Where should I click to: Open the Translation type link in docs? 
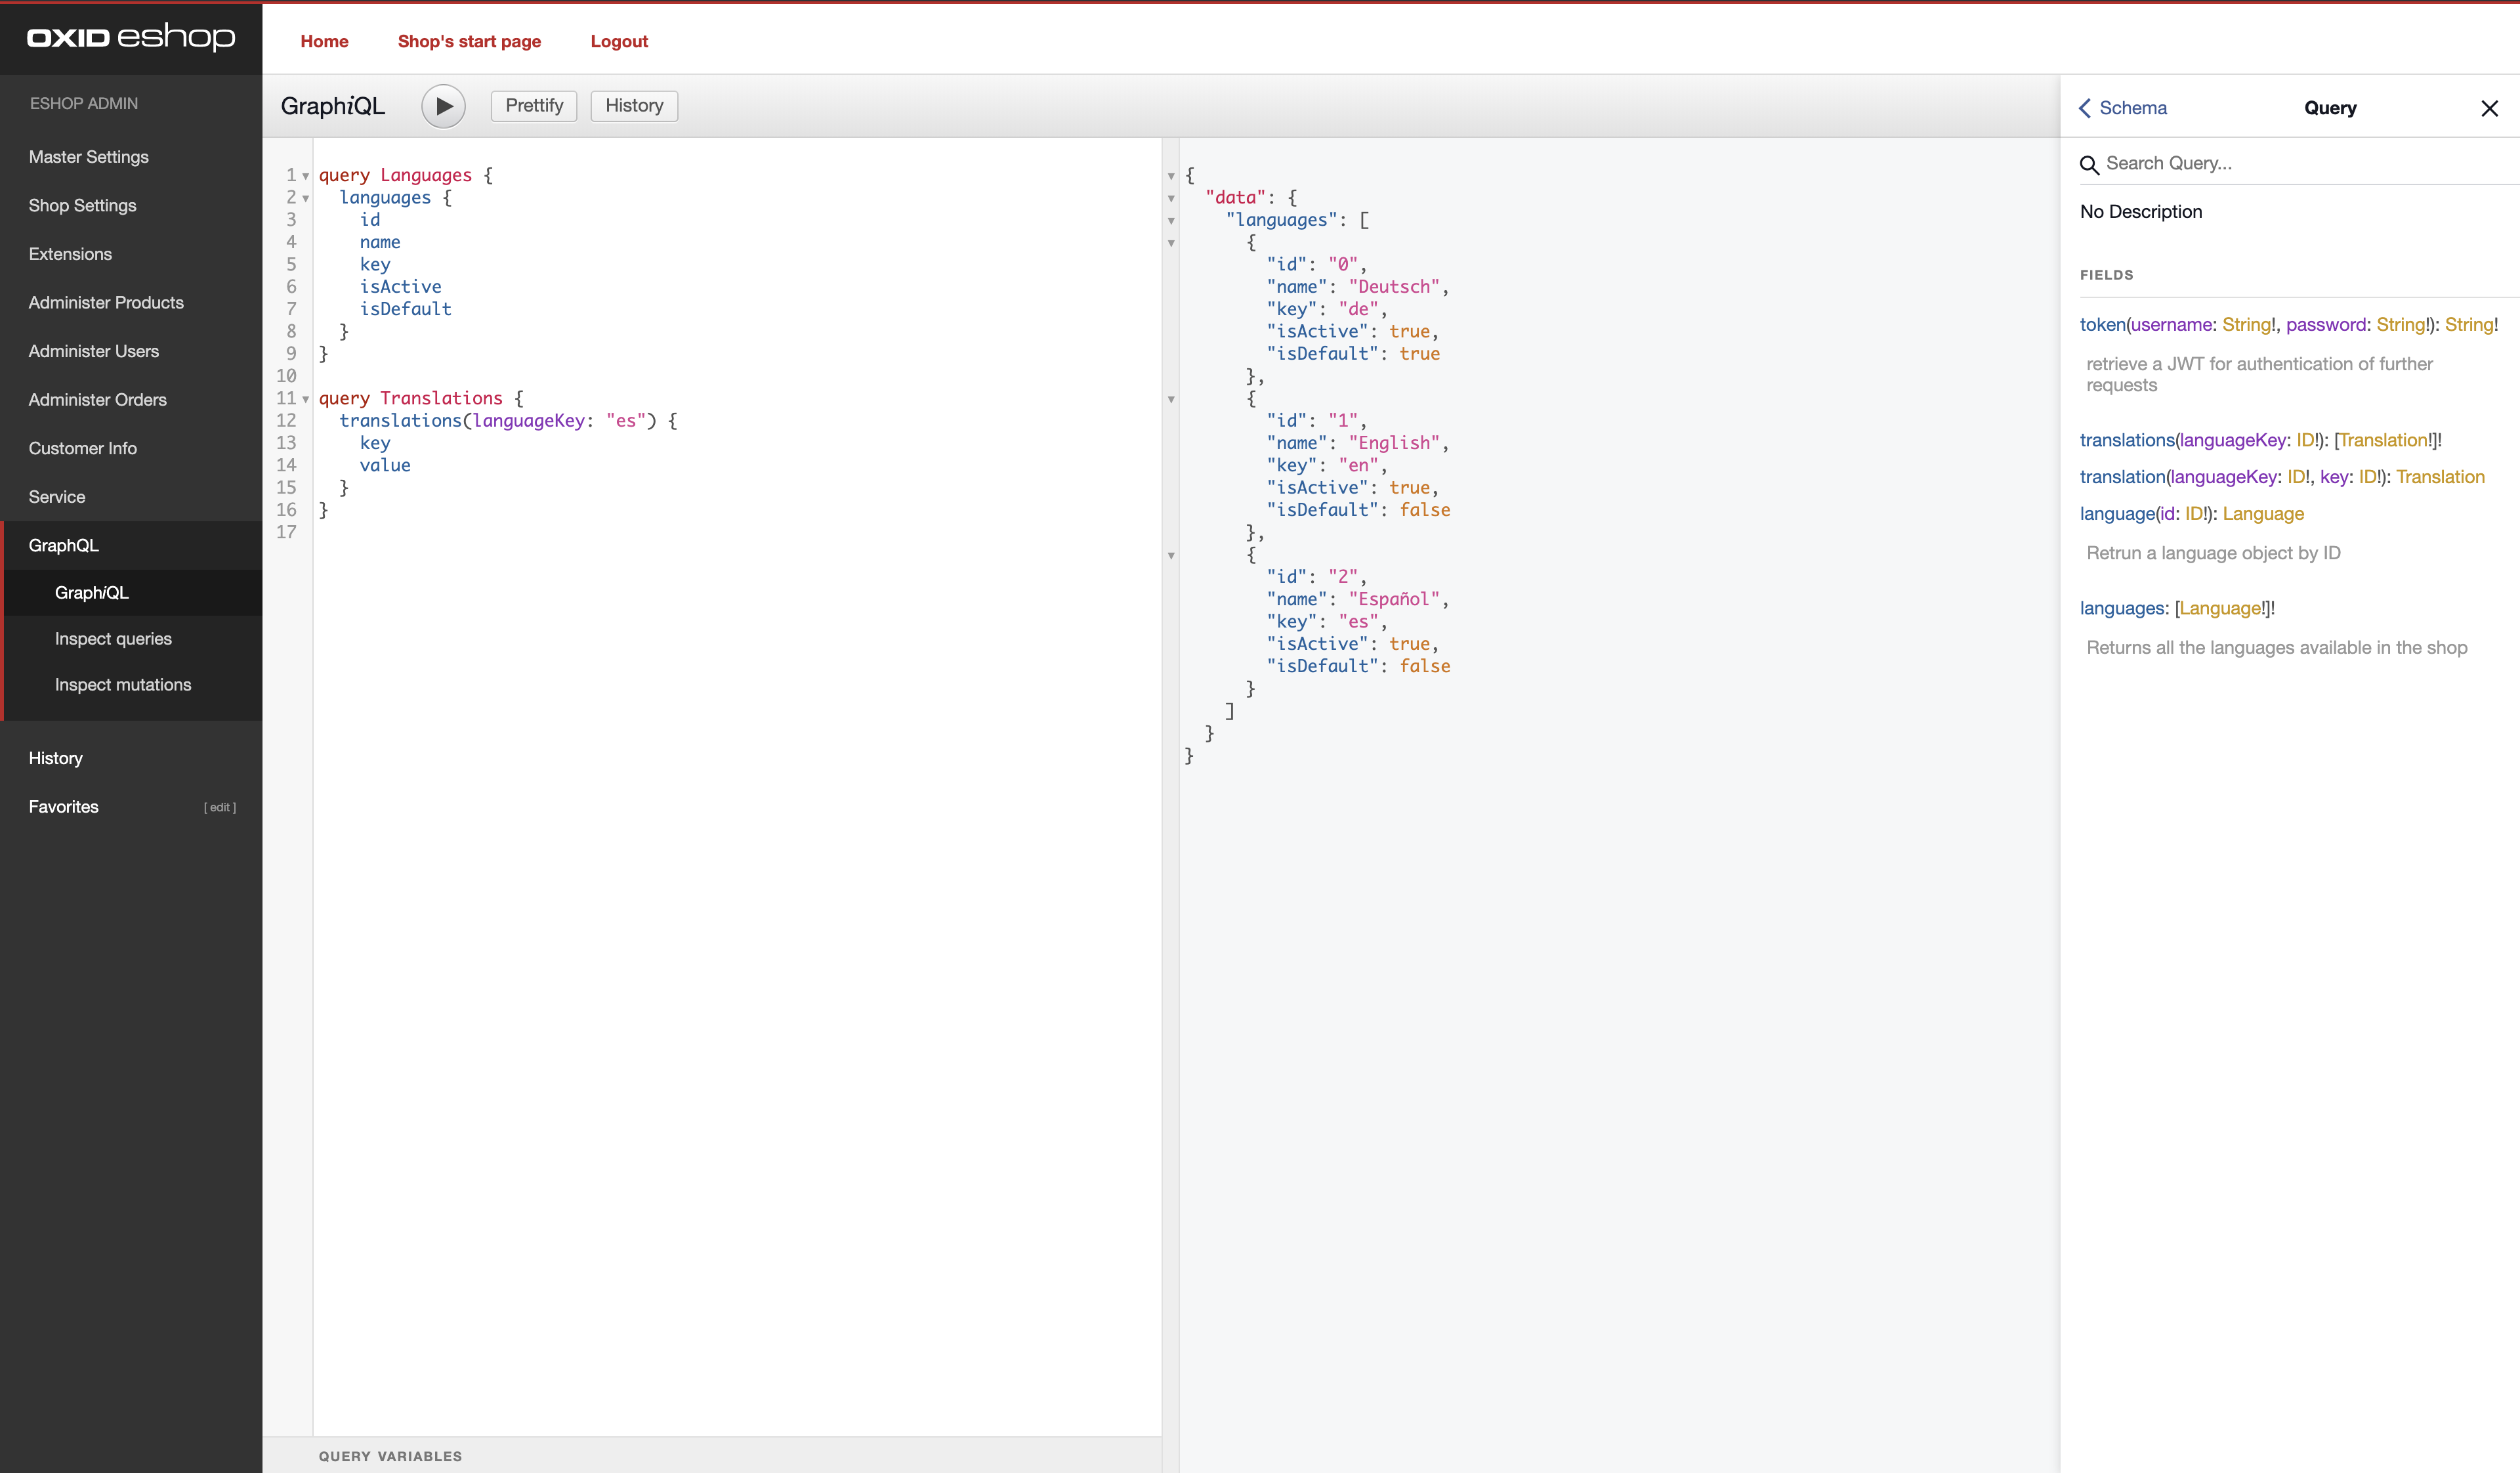(2440, 477)
